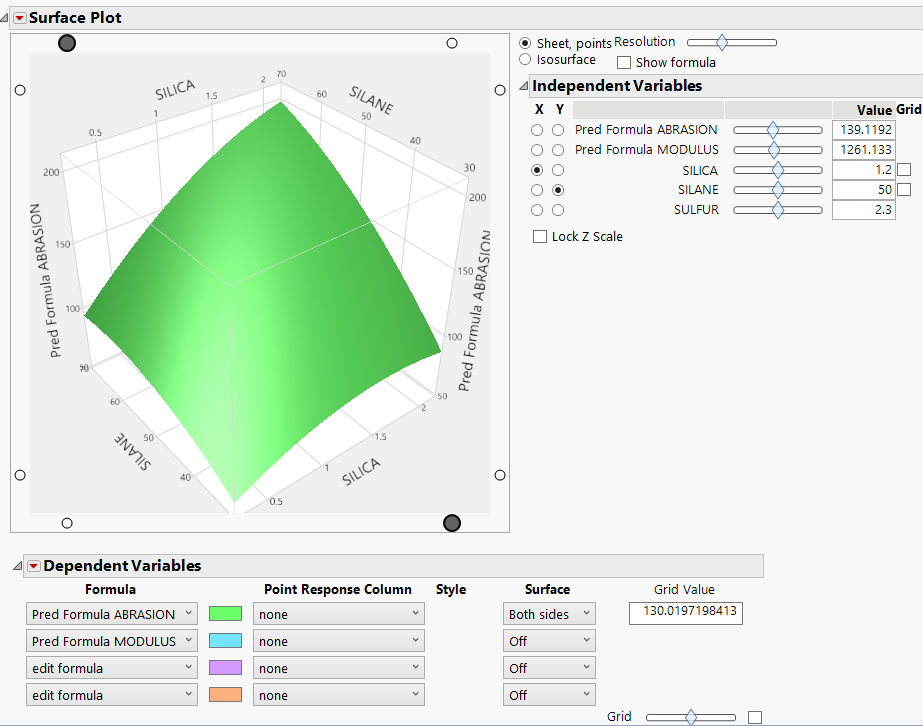The width and height of the screenshot is (923, 726).
Task: Click the Grid Value input field
Action: 685,613
